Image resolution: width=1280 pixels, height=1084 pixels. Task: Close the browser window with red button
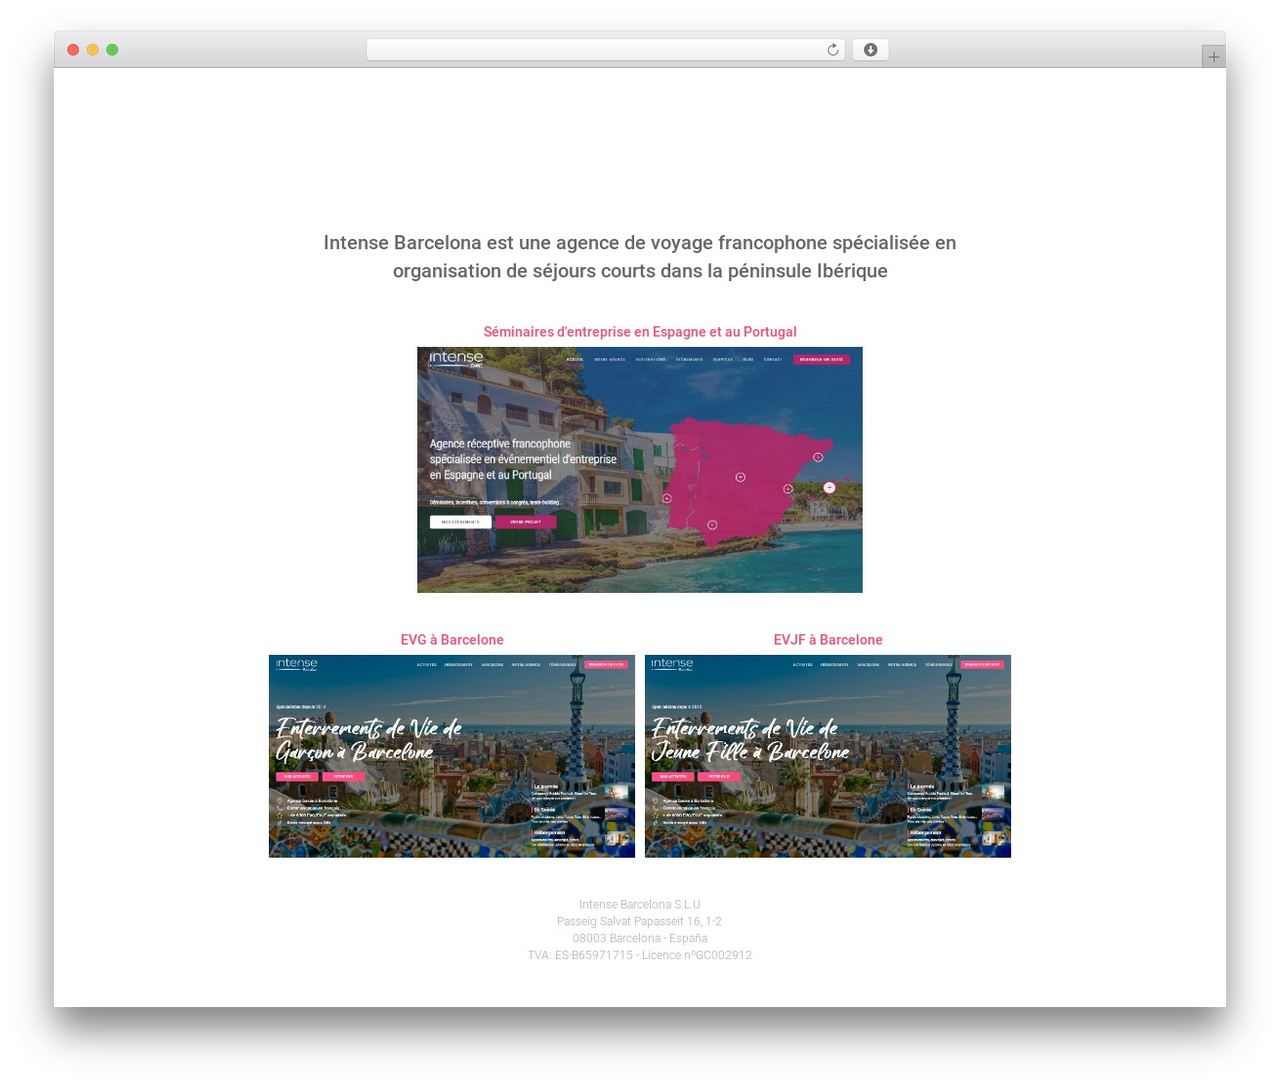coord(73,50)
